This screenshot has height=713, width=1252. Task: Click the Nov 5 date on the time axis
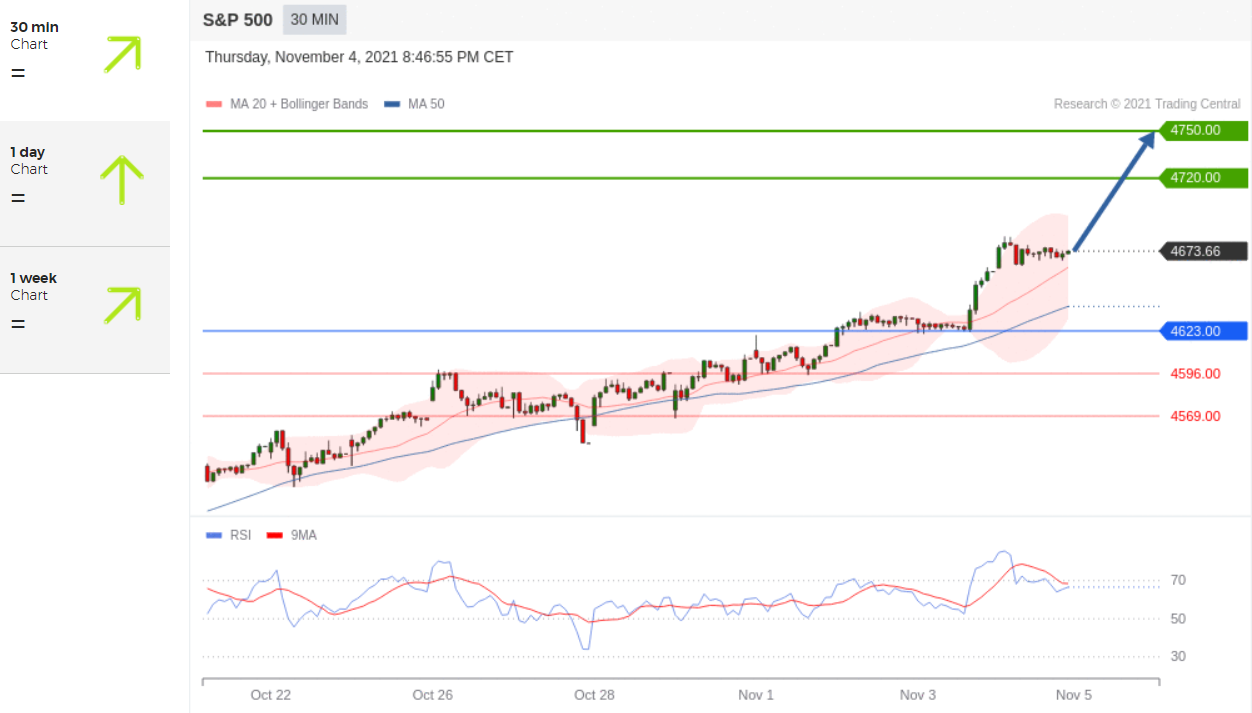point(1074,695)
